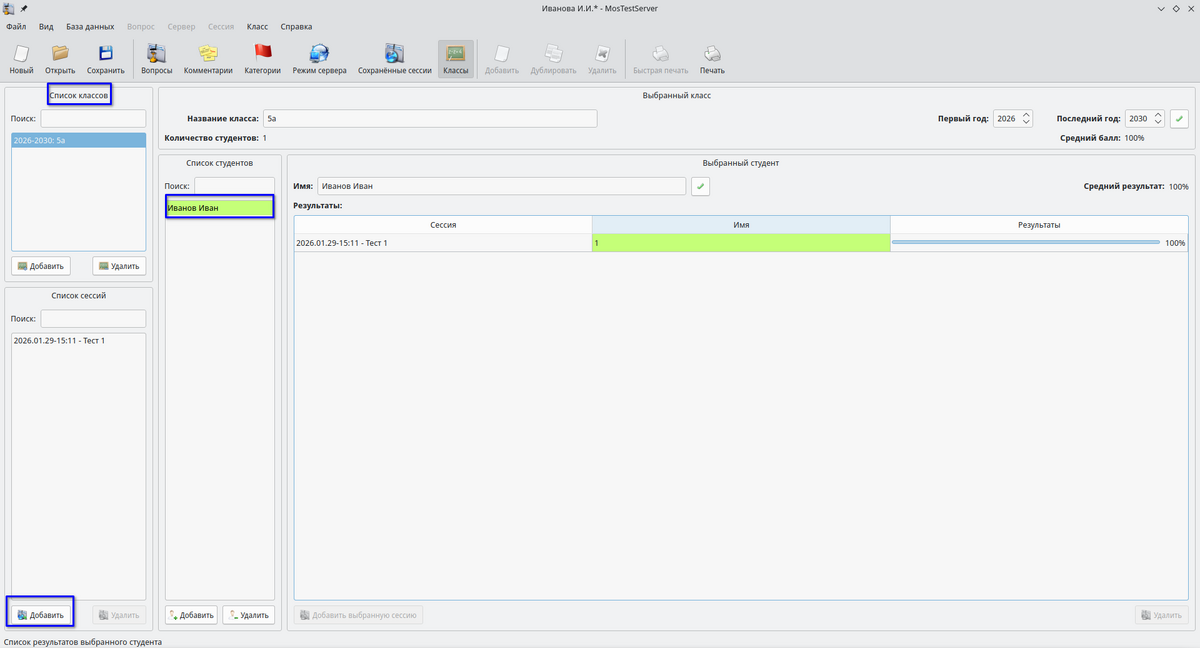Open Сохранённые сессии from toolbar
Screen dimensions: 1200x648
394,59
